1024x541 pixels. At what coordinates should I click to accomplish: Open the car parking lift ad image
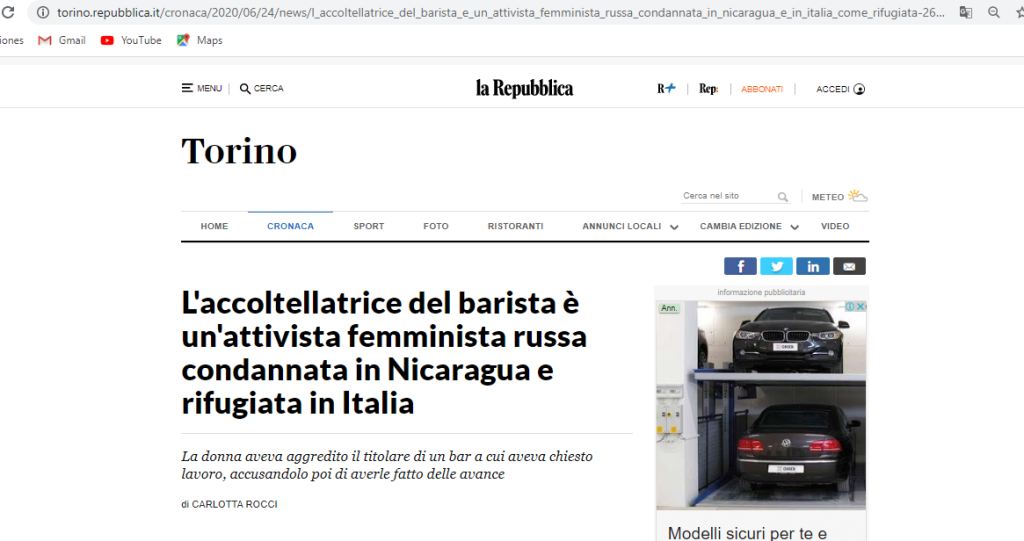tap(761, 405)
